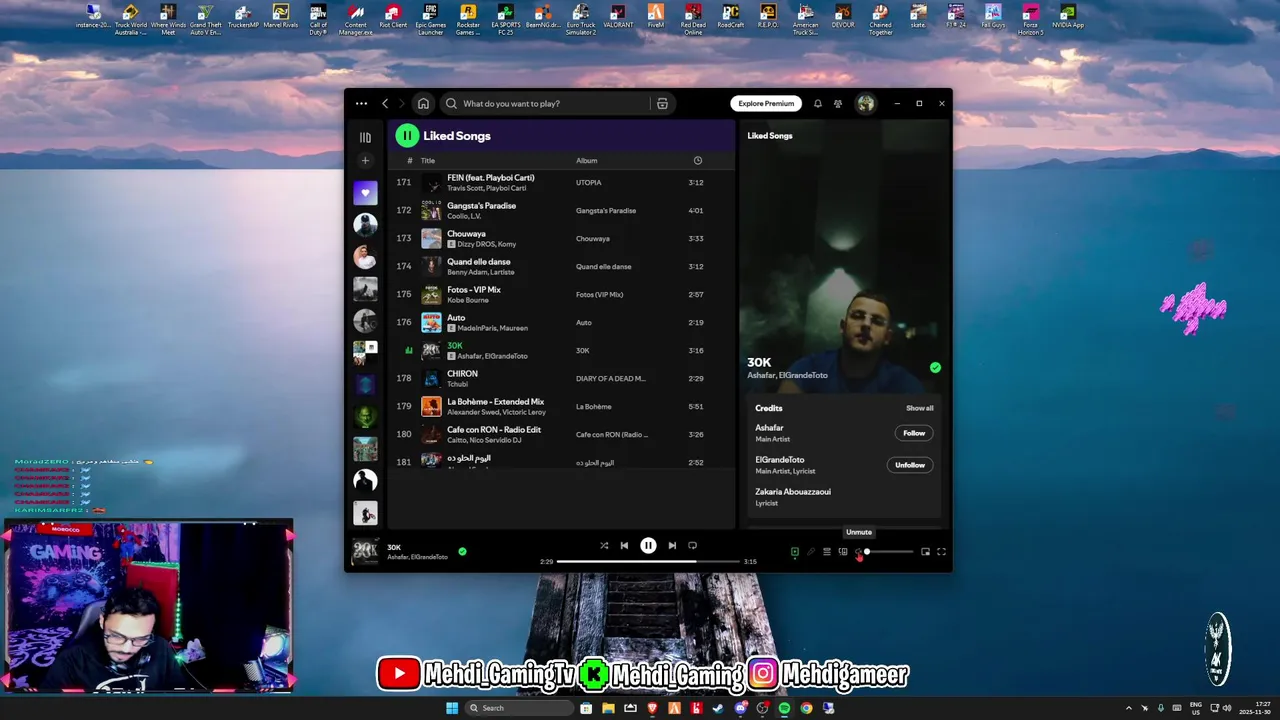Open Connect to a device icon
1280x720 pixels.
(843, 552)
